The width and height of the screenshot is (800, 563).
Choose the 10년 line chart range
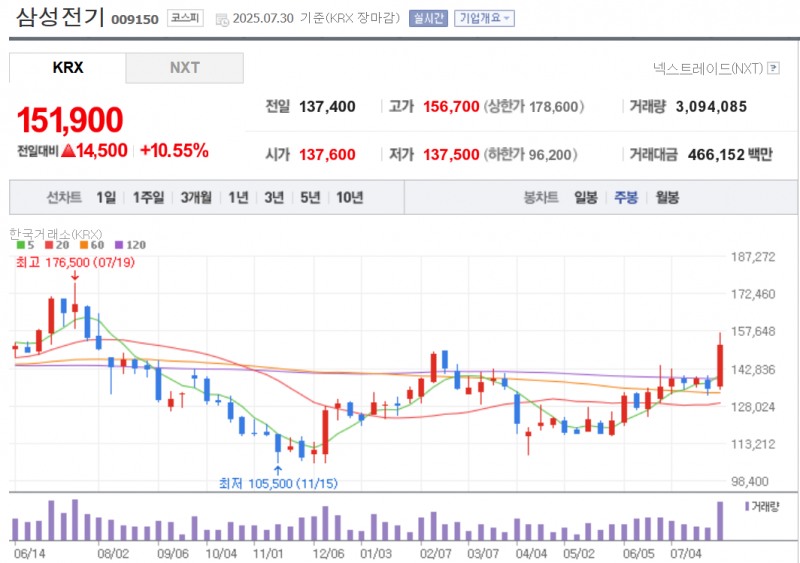350,198
